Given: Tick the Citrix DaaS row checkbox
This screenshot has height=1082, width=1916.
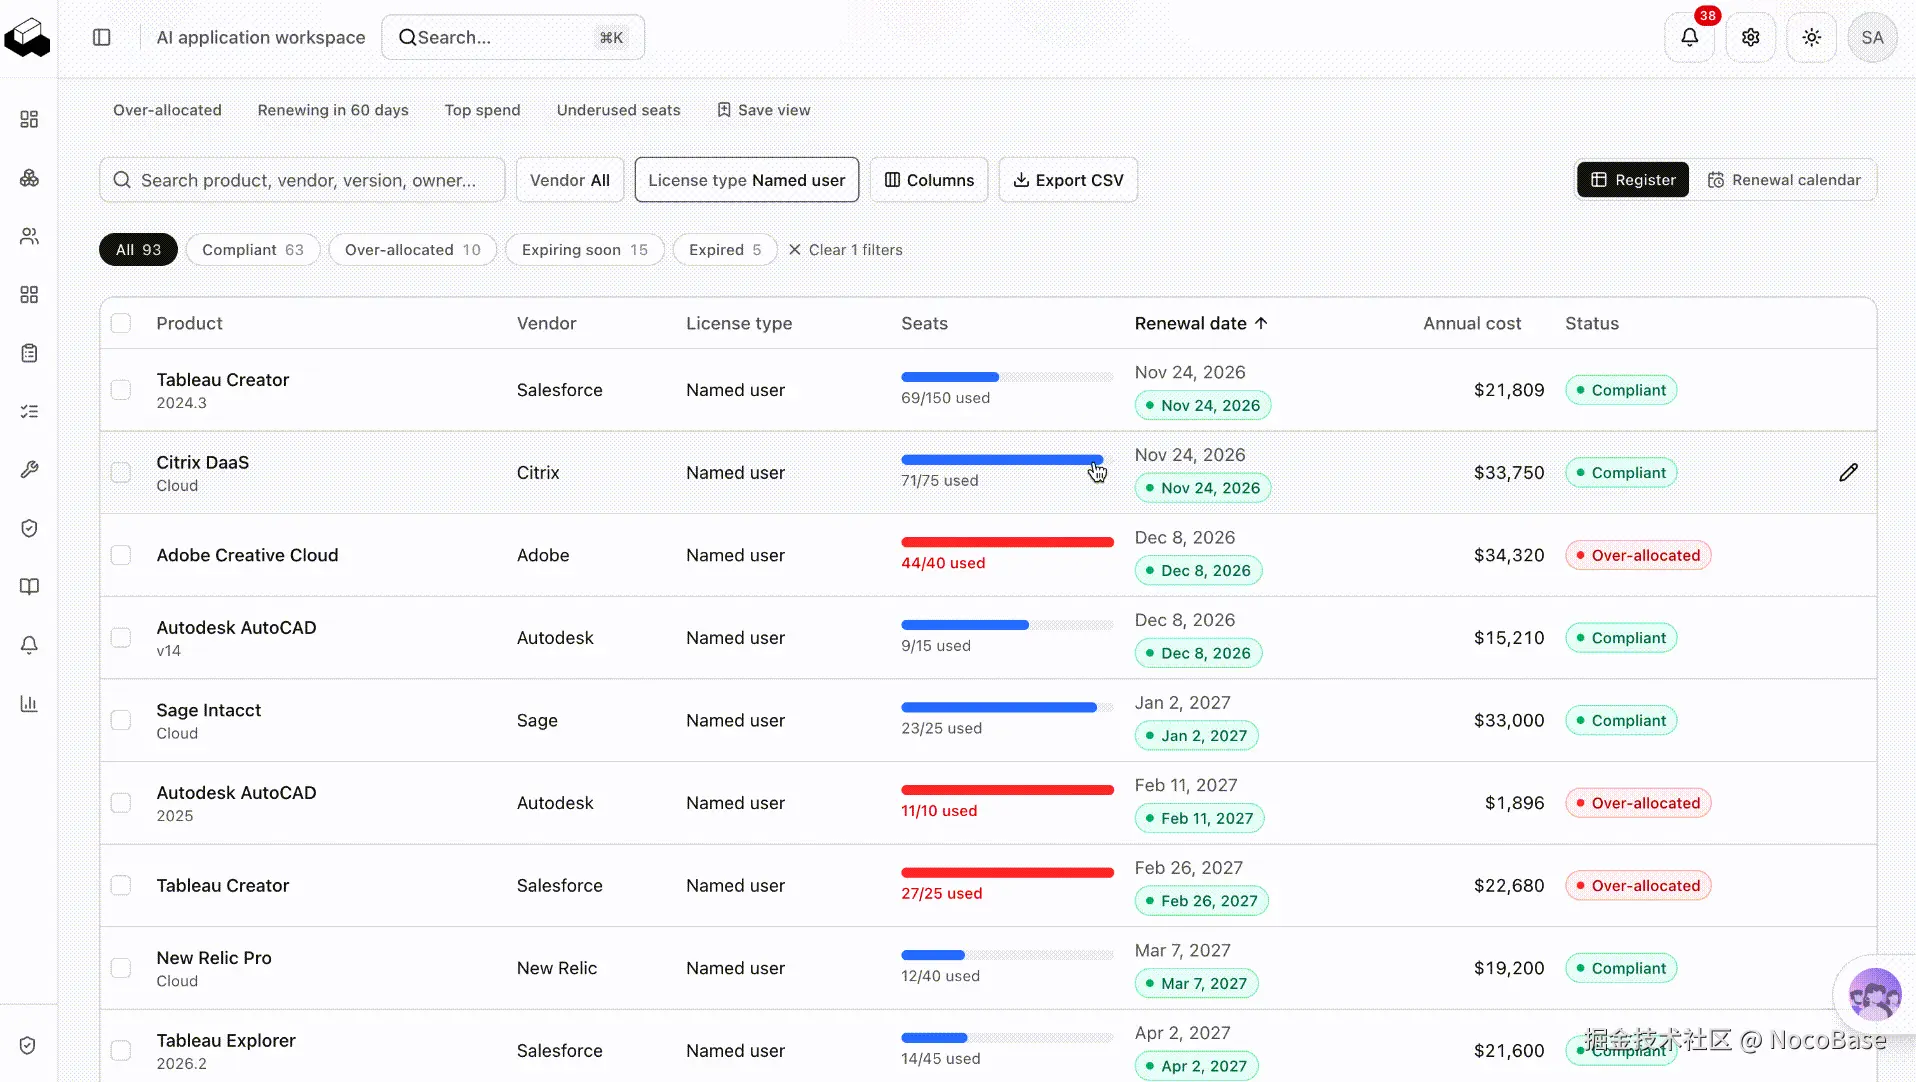Looking at the screenshot, I should [x=121, y=473].
